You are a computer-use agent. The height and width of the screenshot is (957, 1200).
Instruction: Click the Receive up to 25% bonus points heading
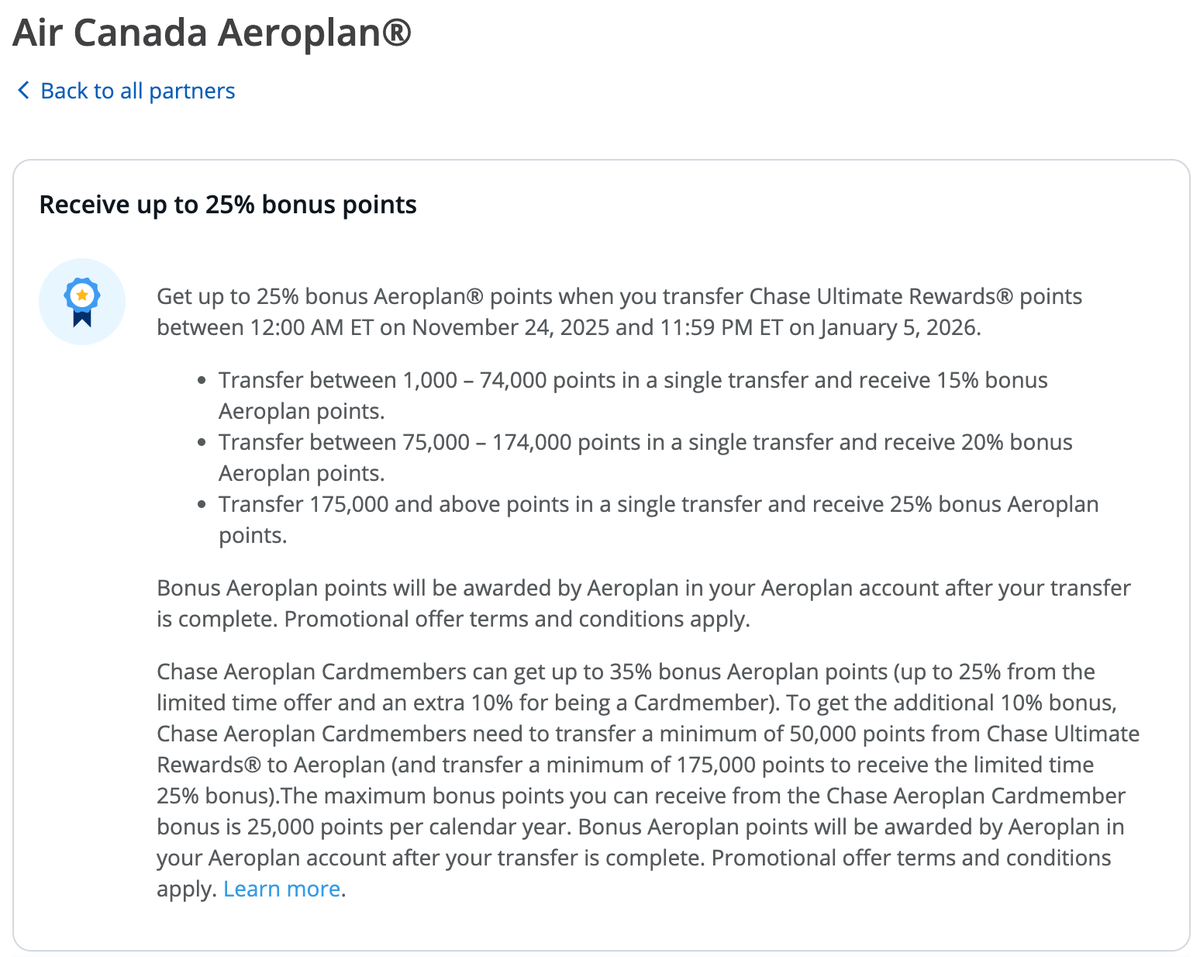pos(228,204)
